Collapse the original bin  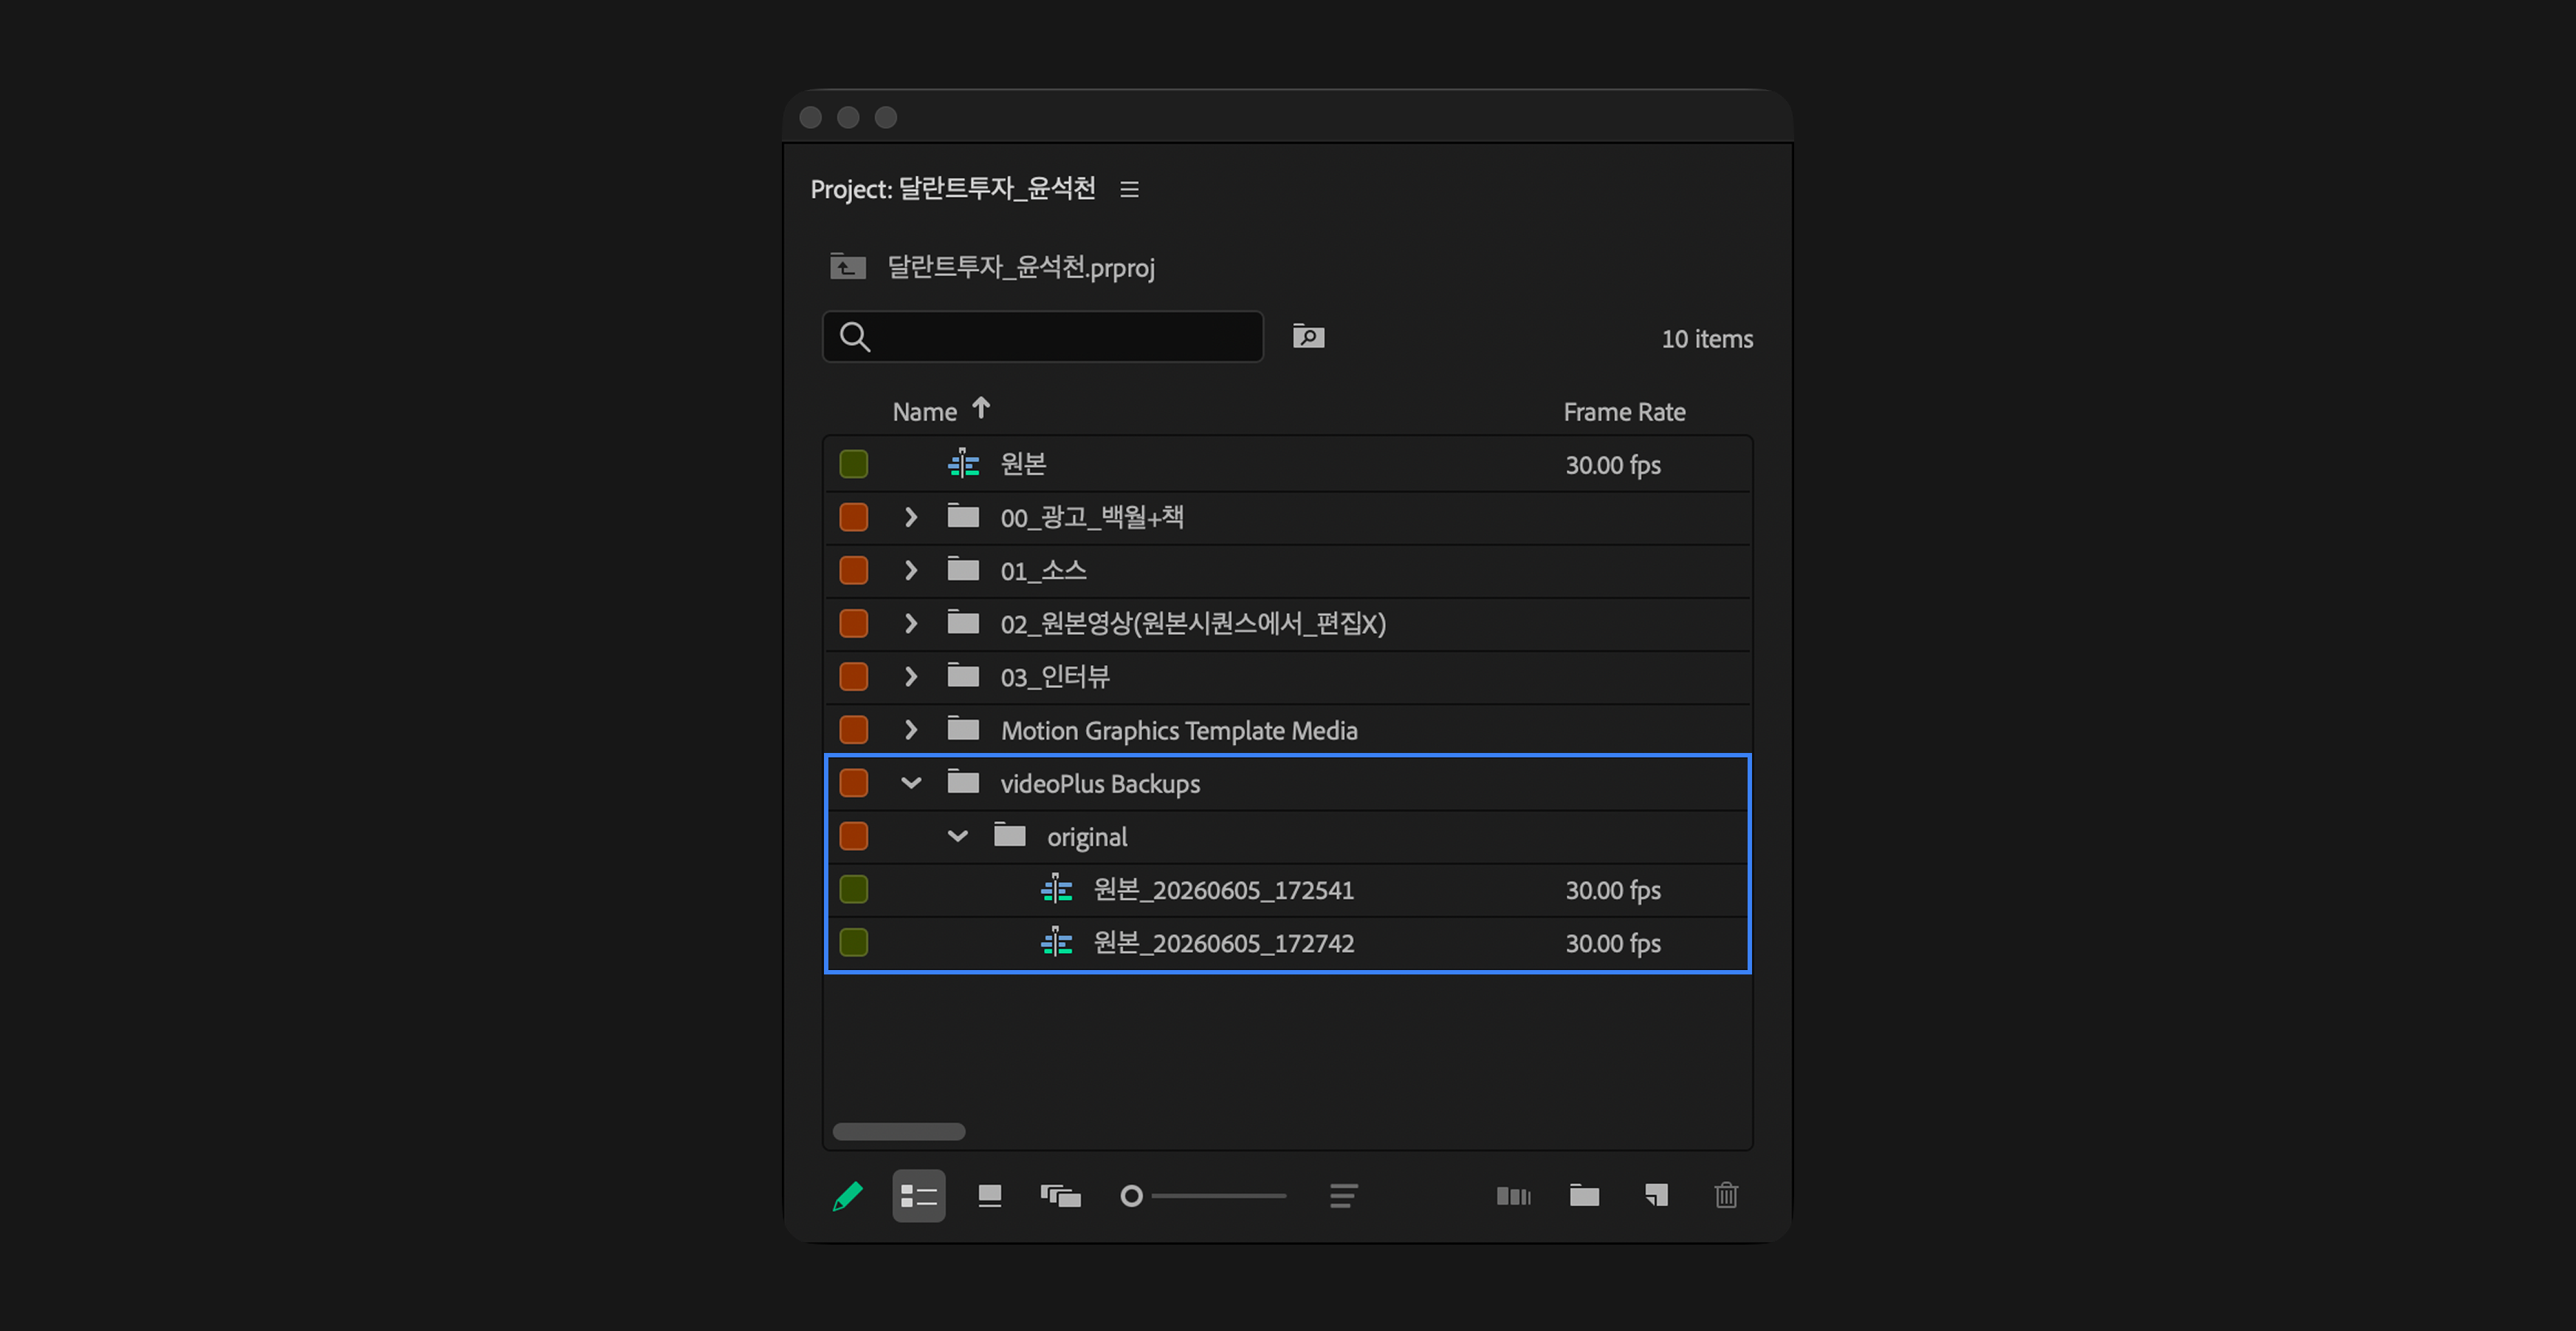957,836
